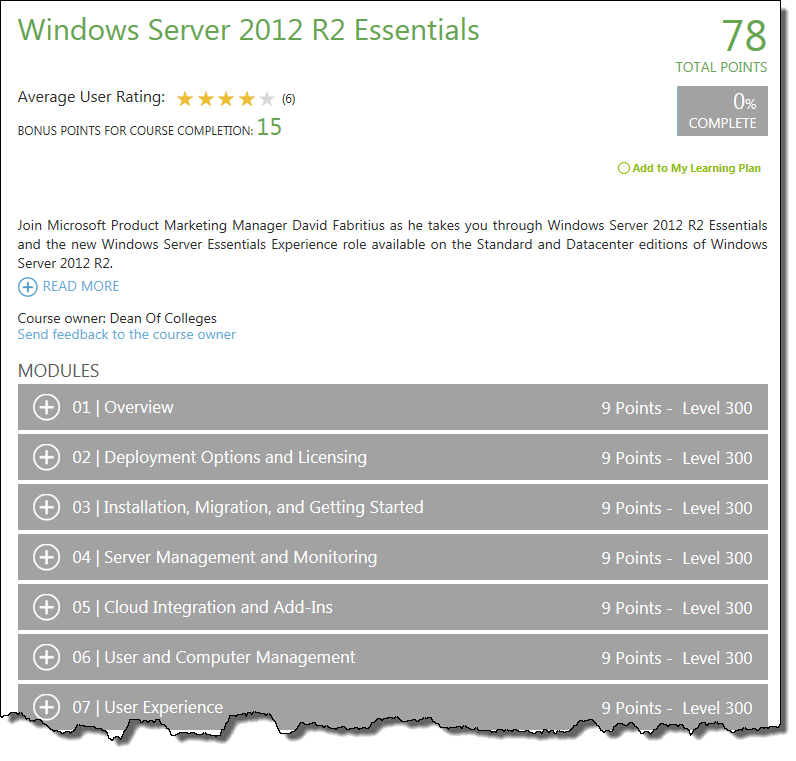The height and width of the screenshot is (761, 796).
Task: Click the course title Windows Server 2012 R2 Essentials
Action: (248, 30)
